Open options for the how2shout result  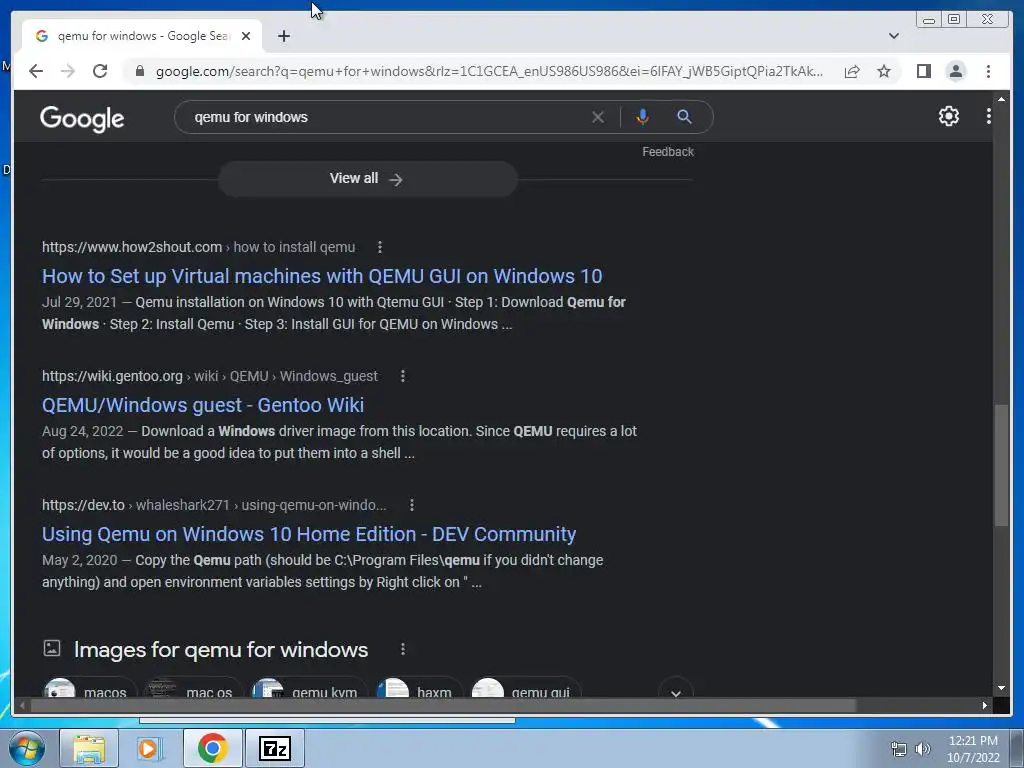379,247
